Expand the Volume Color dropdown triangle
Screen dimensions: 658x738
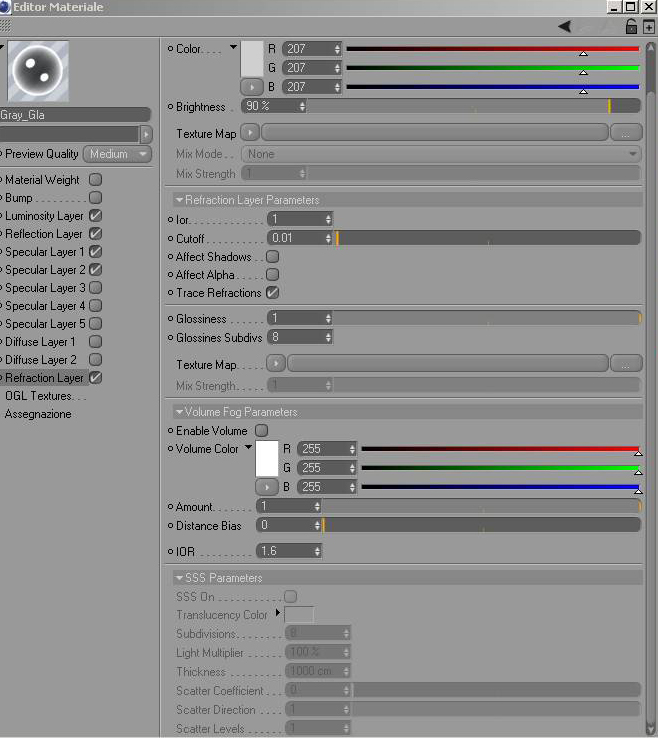[248, 447]
